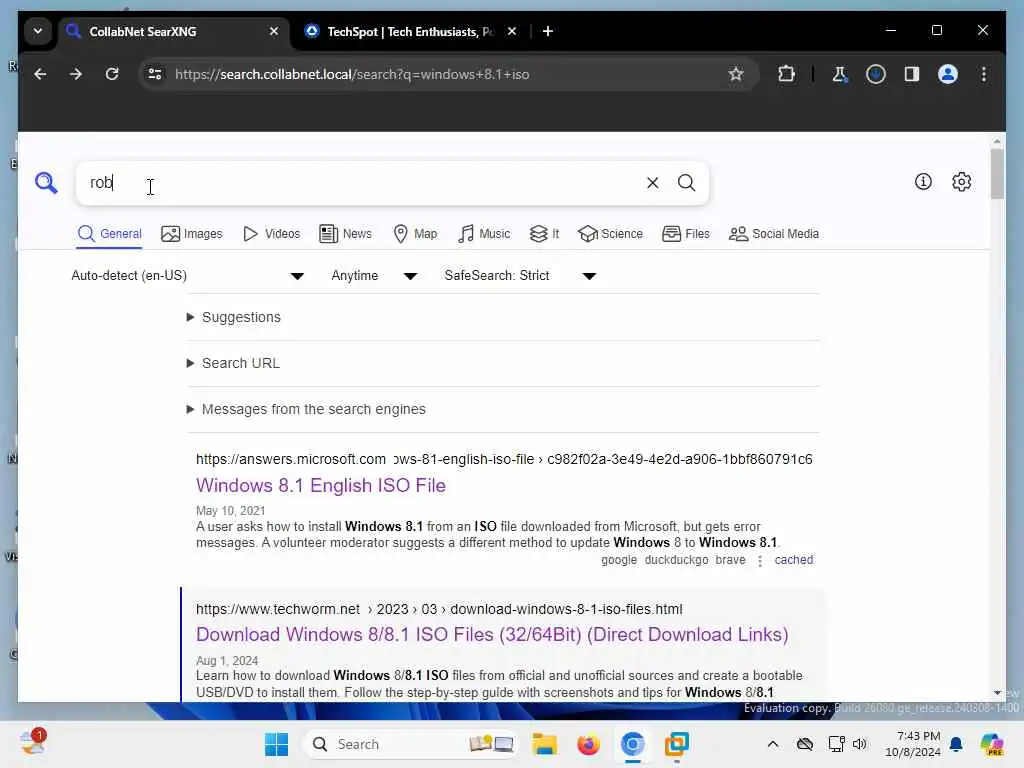
Task: Click the answers.microsoft.com result URL
Action: pos(504,459)
